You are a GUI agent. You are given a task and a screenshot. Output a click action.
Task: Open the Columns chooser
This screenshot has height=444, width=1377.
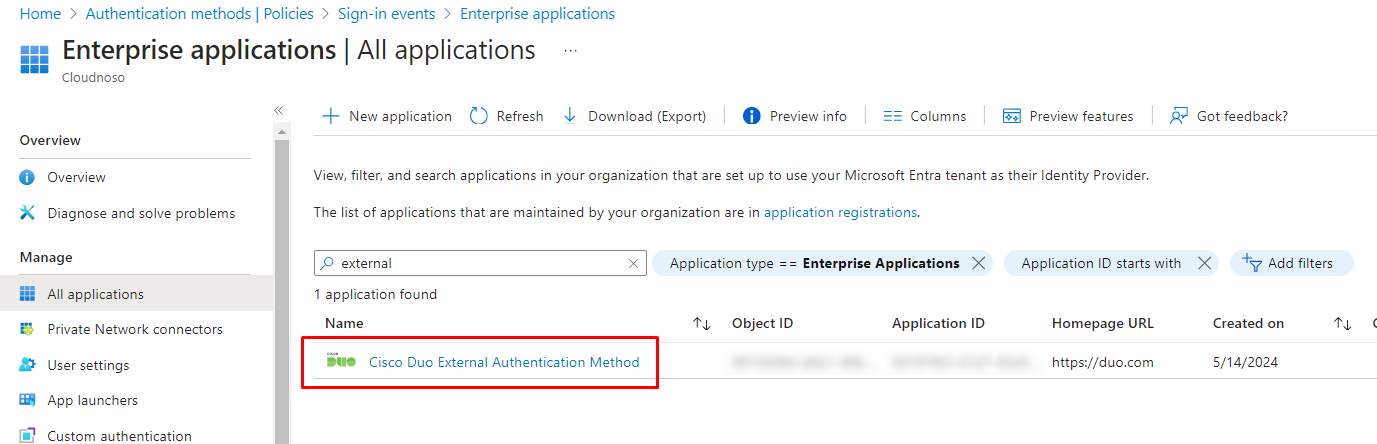tap(925, 116)
